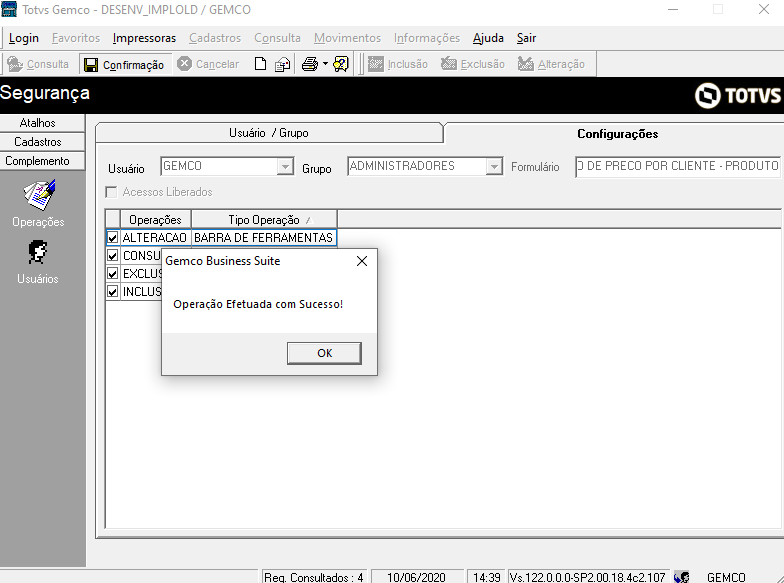The image size is (784, 583).
Task: Open the printer icon dropdown arrow
Action: click(325, 64)
